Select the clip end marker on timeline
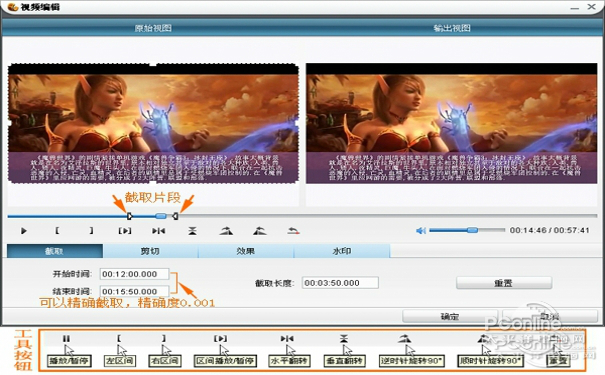 point(175,216)
